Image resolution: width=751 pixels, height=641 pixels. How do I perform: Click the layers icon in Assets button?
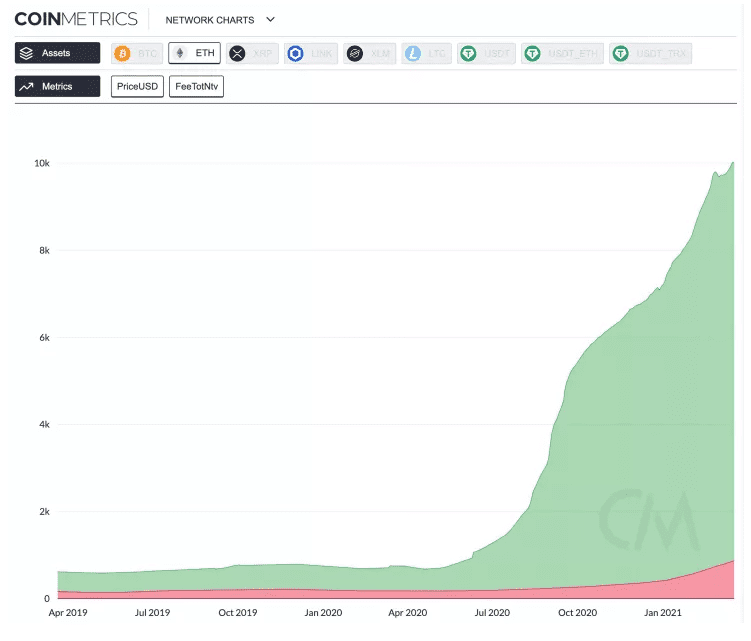pyautogui.click(x=28, y=53)
